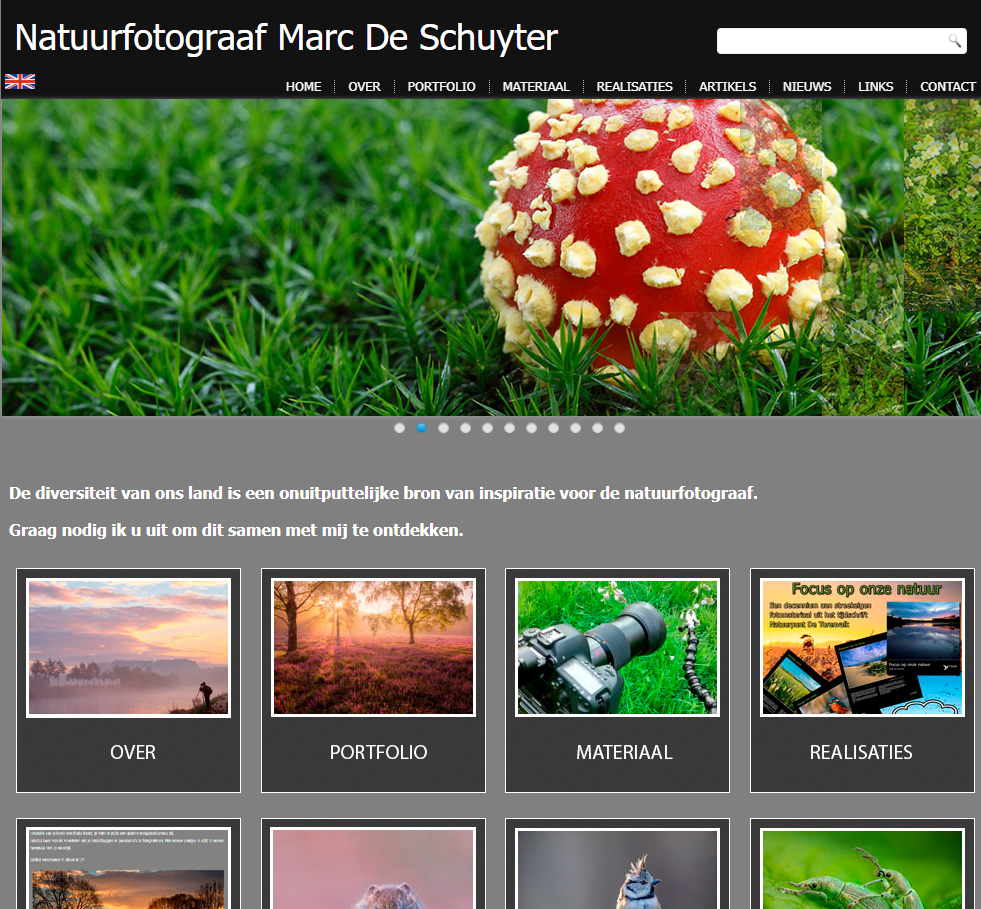Select the fourth slideshow dot
Viewport: 981px width, 909px height.
(x=465, y=428)
